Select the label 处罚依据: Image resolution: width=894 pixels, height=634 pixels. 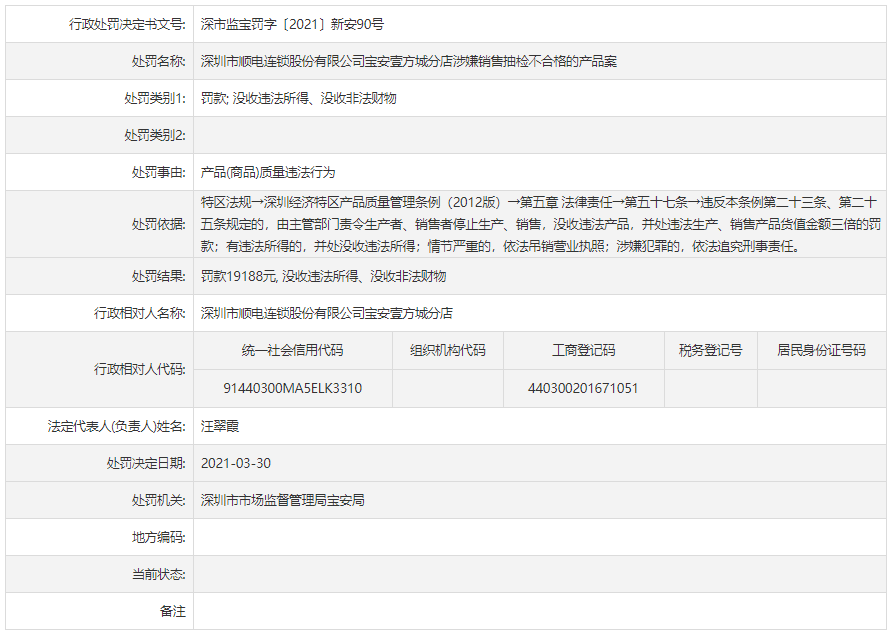pos(159,225)
